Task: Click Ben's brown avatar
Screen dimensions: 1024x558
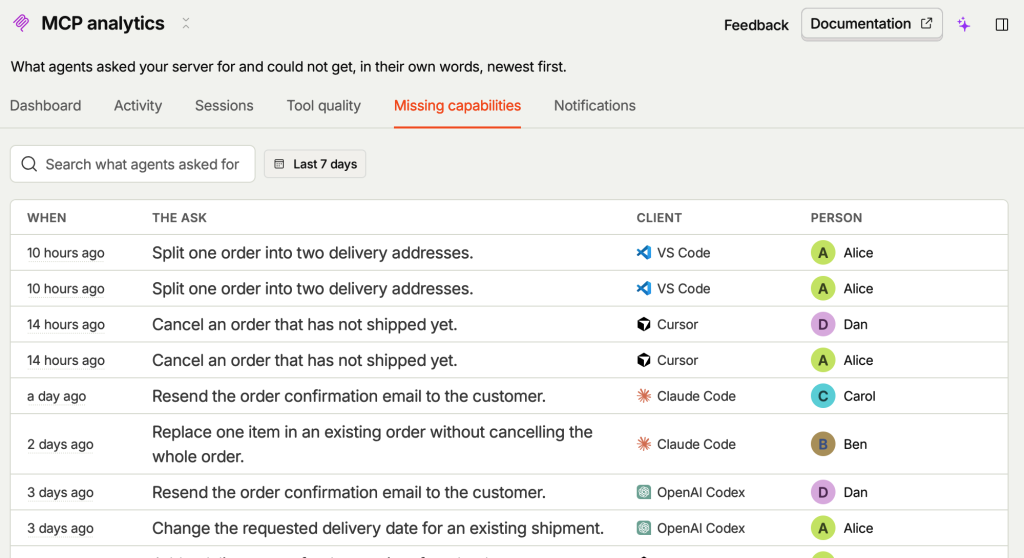Action: click(x=823, y=444)
